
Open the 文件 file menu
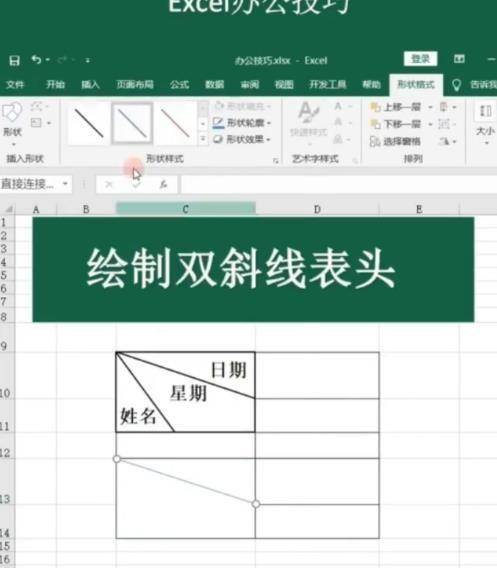pyautogui.click(x=15, y=85)
